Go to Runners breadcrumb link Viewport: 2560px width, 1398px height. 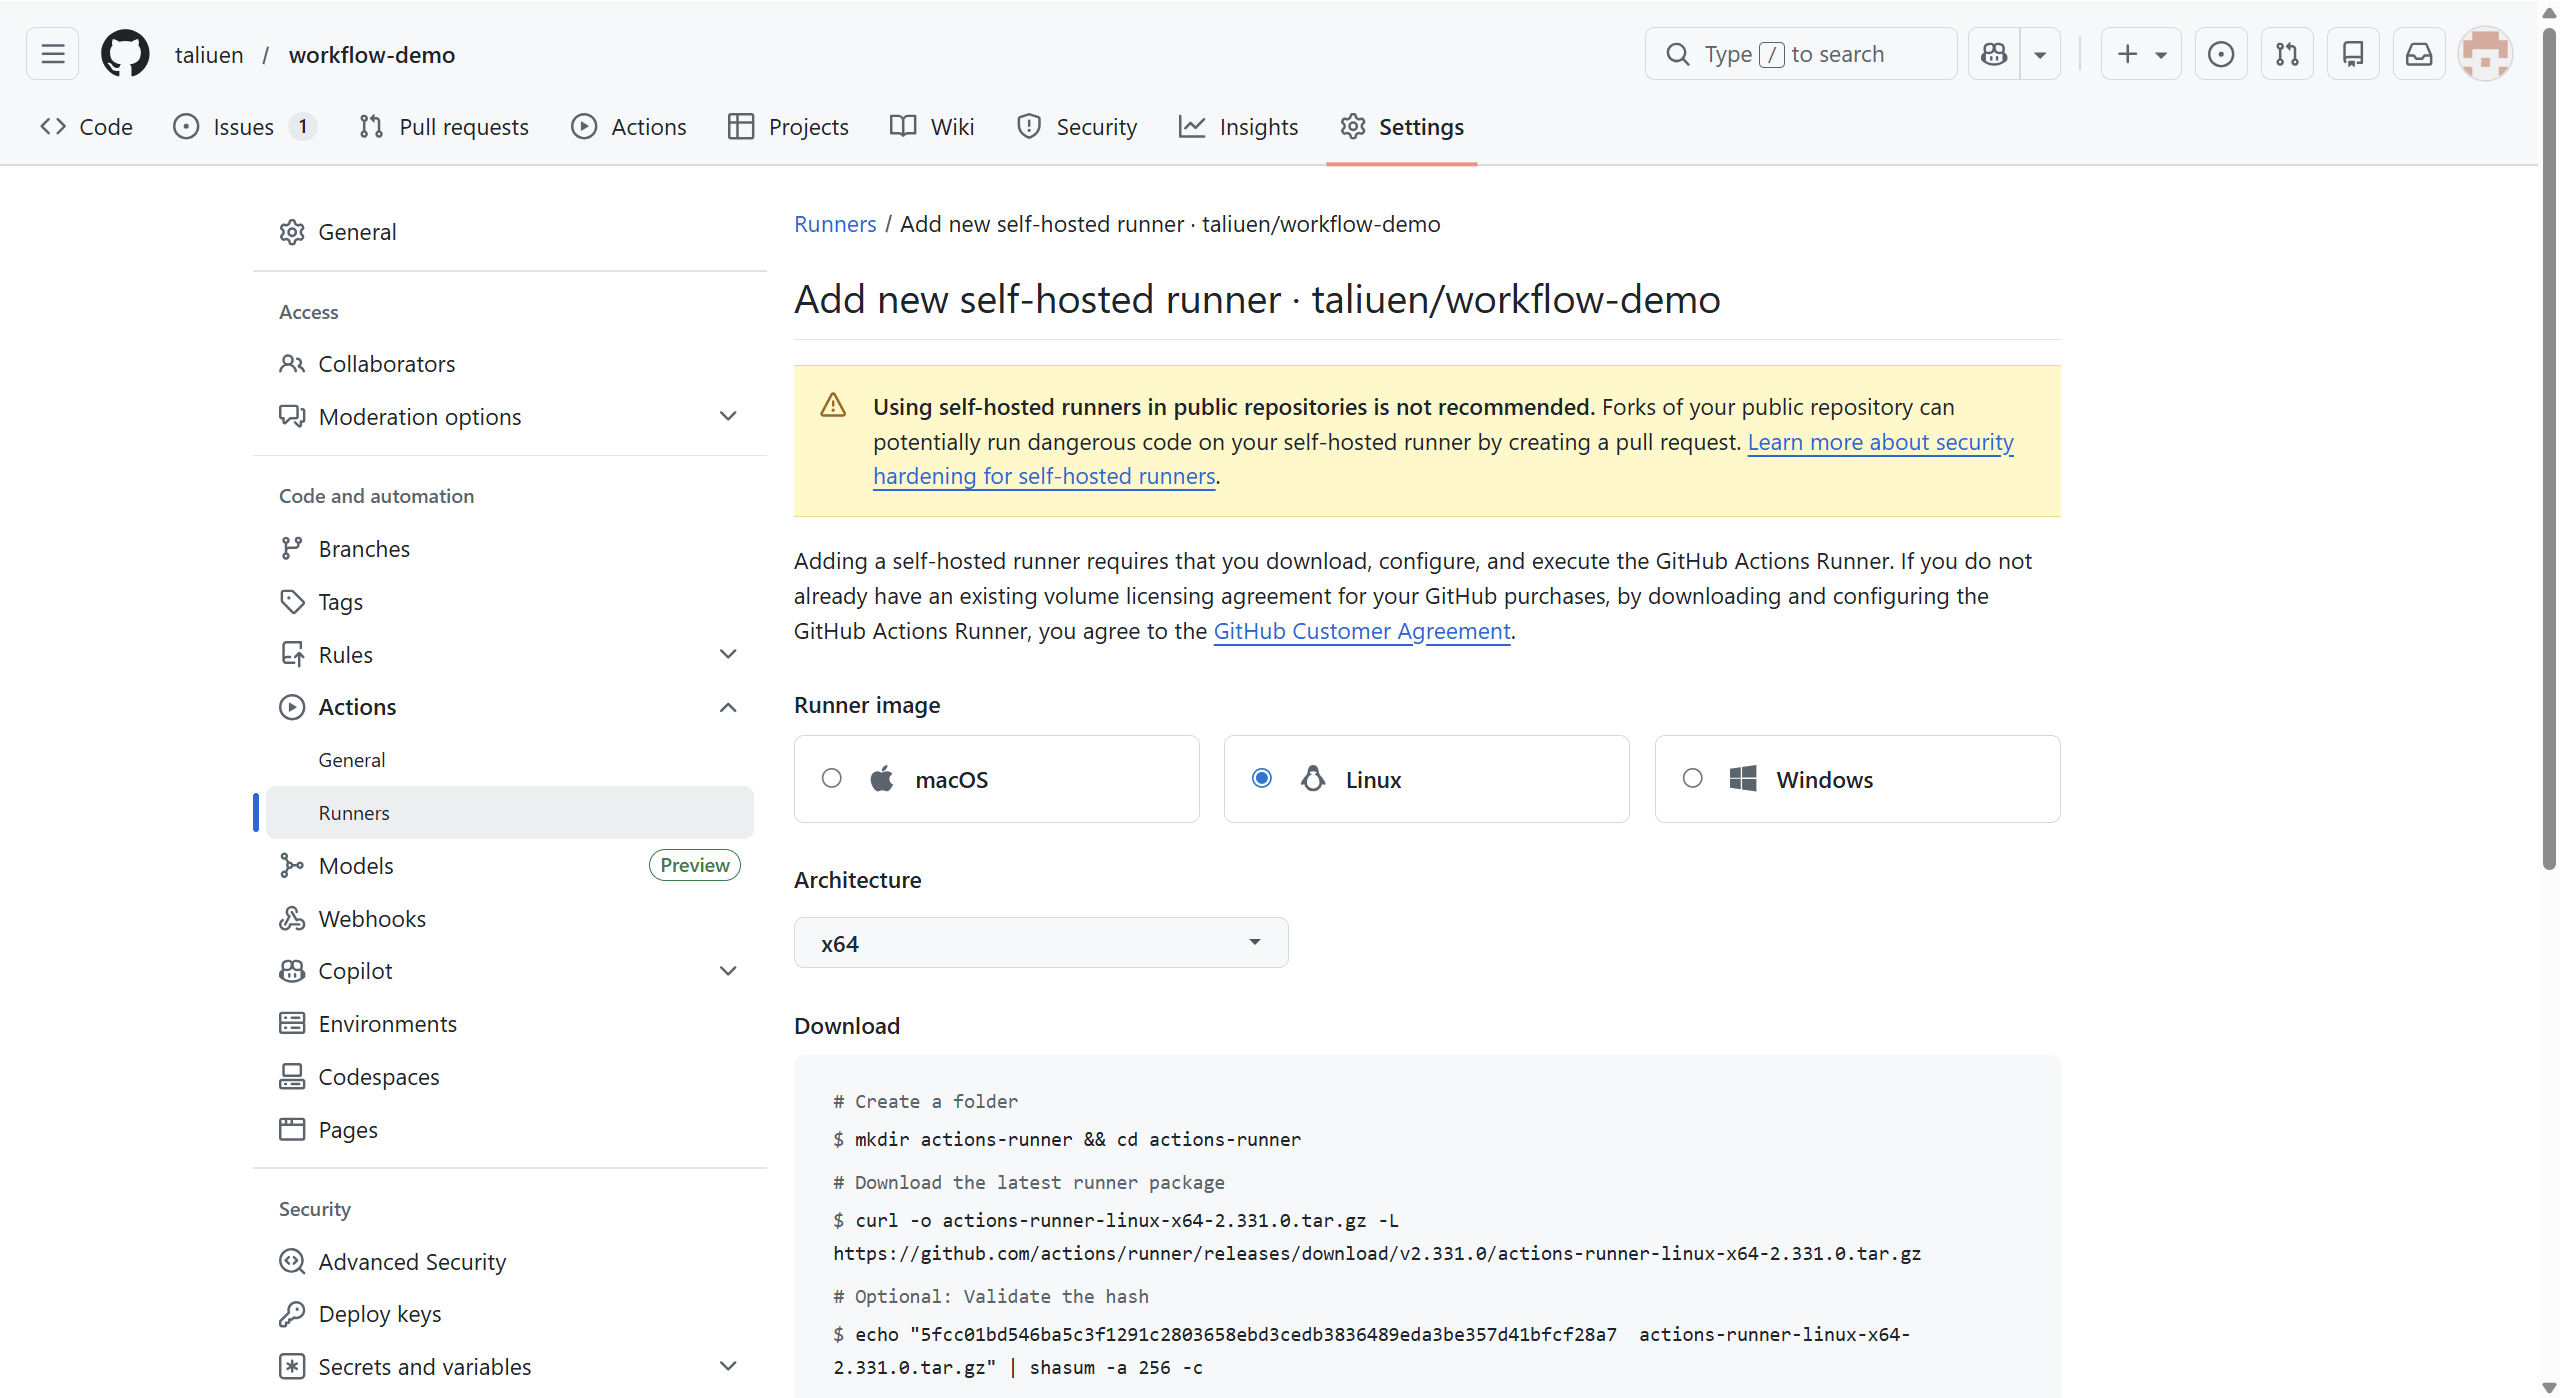point(834,224)
